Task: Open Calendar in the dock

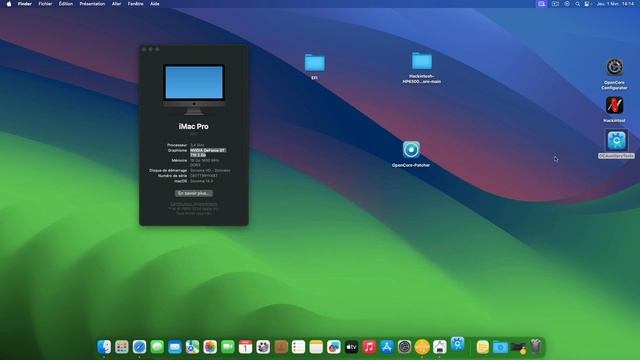Action: [245, 347]
